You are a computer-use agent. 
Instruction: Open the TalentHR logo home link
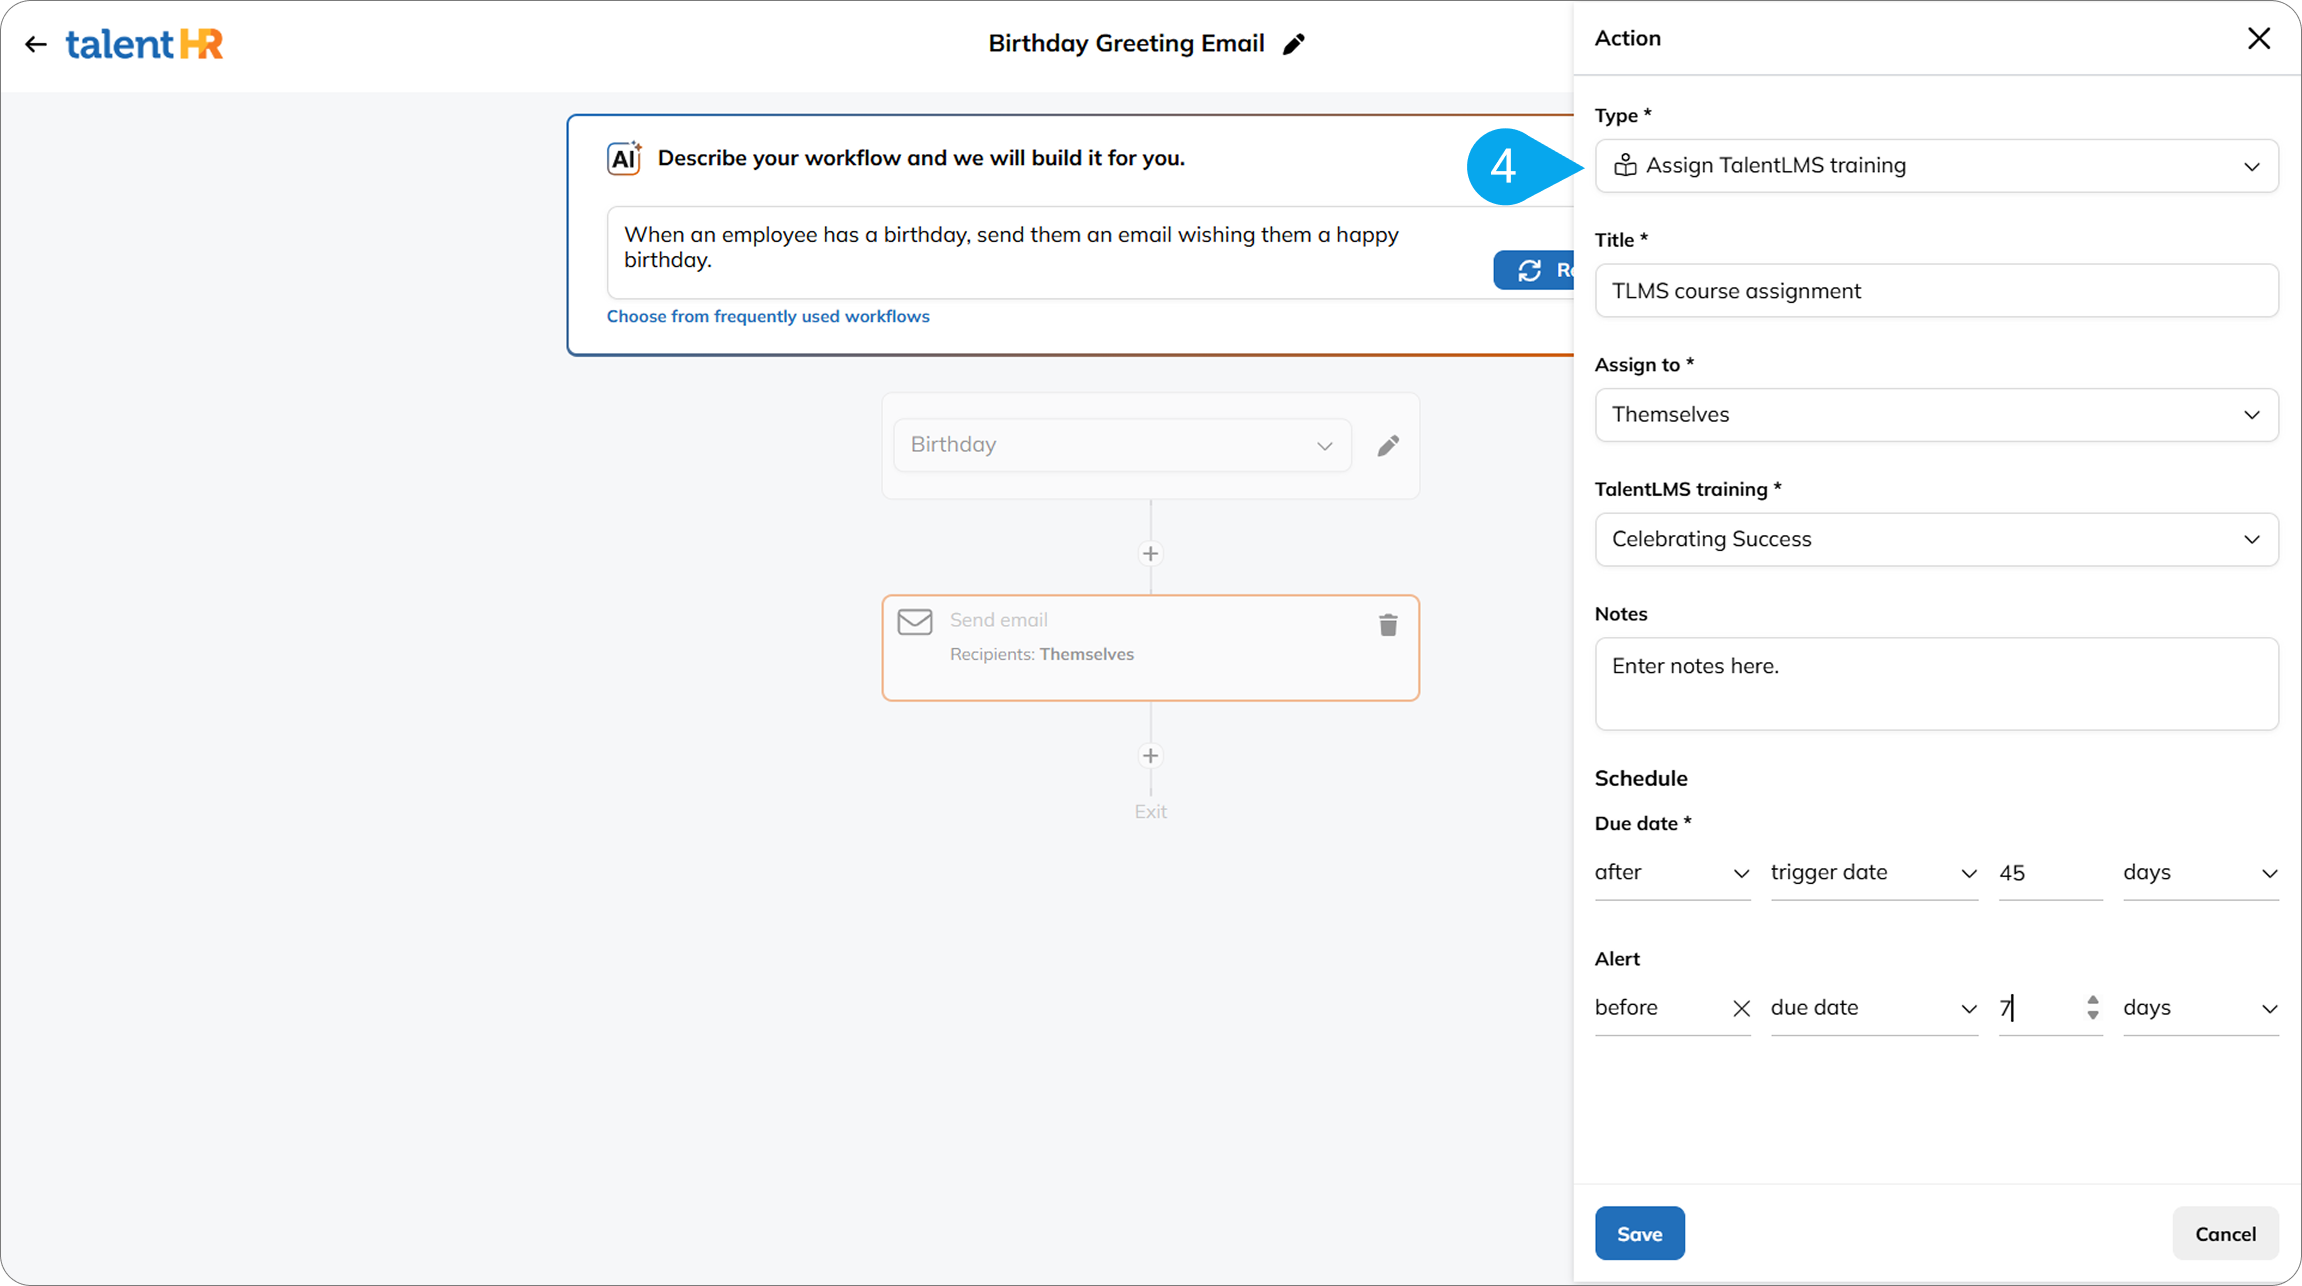tap(145, 44)
